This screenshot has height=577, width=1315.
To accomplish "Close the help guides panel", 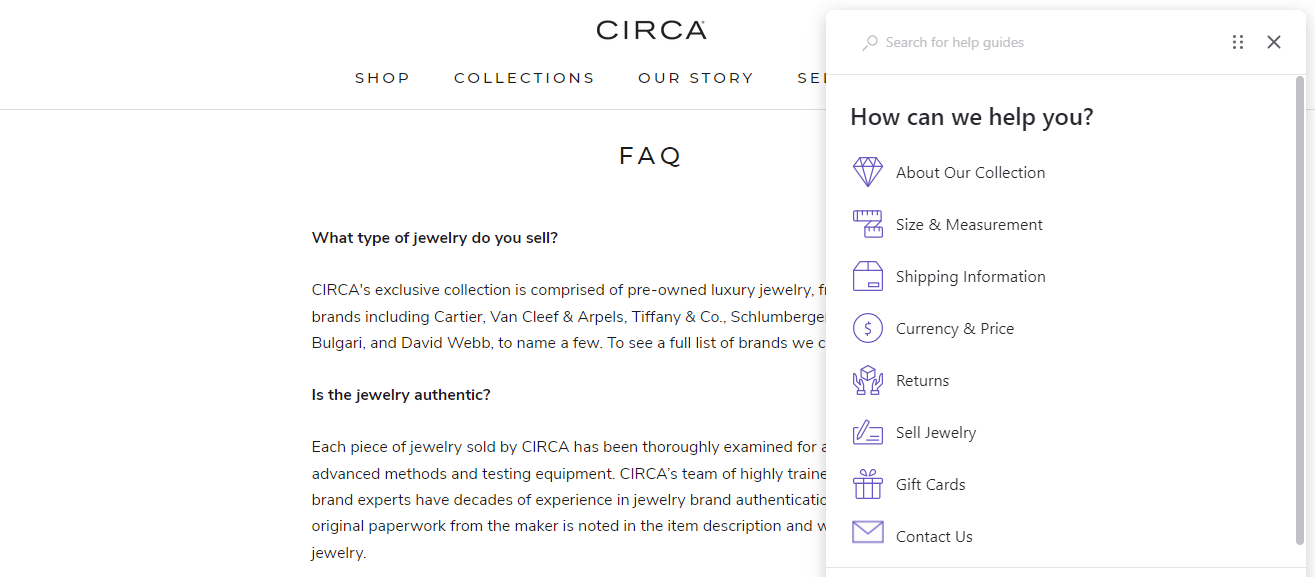I will (1273, 42).
